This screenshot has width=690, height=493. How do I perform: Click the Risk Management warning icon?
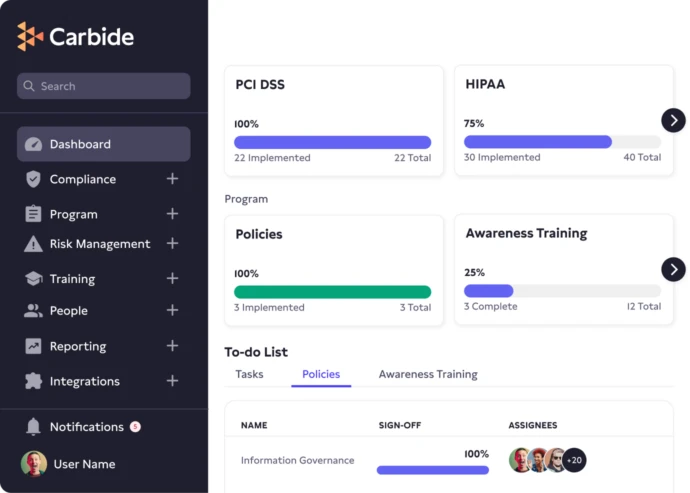pos(33,244)
